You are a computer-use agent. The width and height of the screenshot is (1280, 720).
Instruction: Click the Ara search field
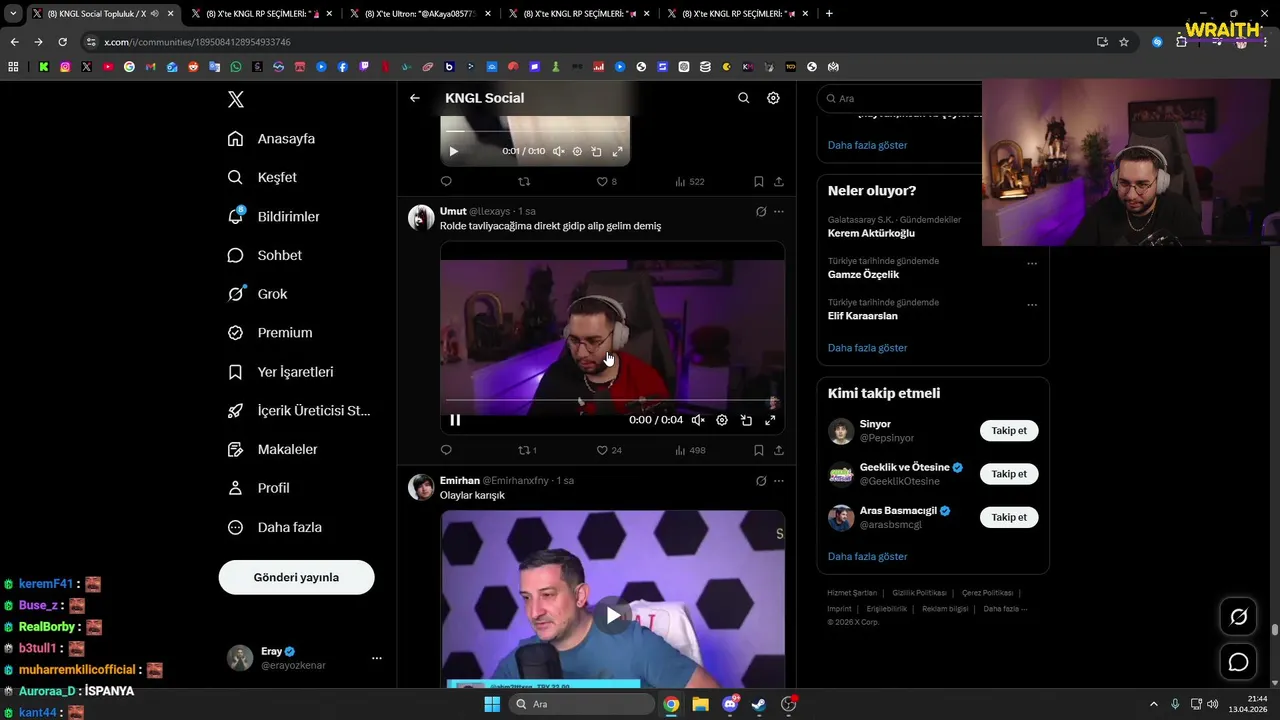[x=900, y=98]
